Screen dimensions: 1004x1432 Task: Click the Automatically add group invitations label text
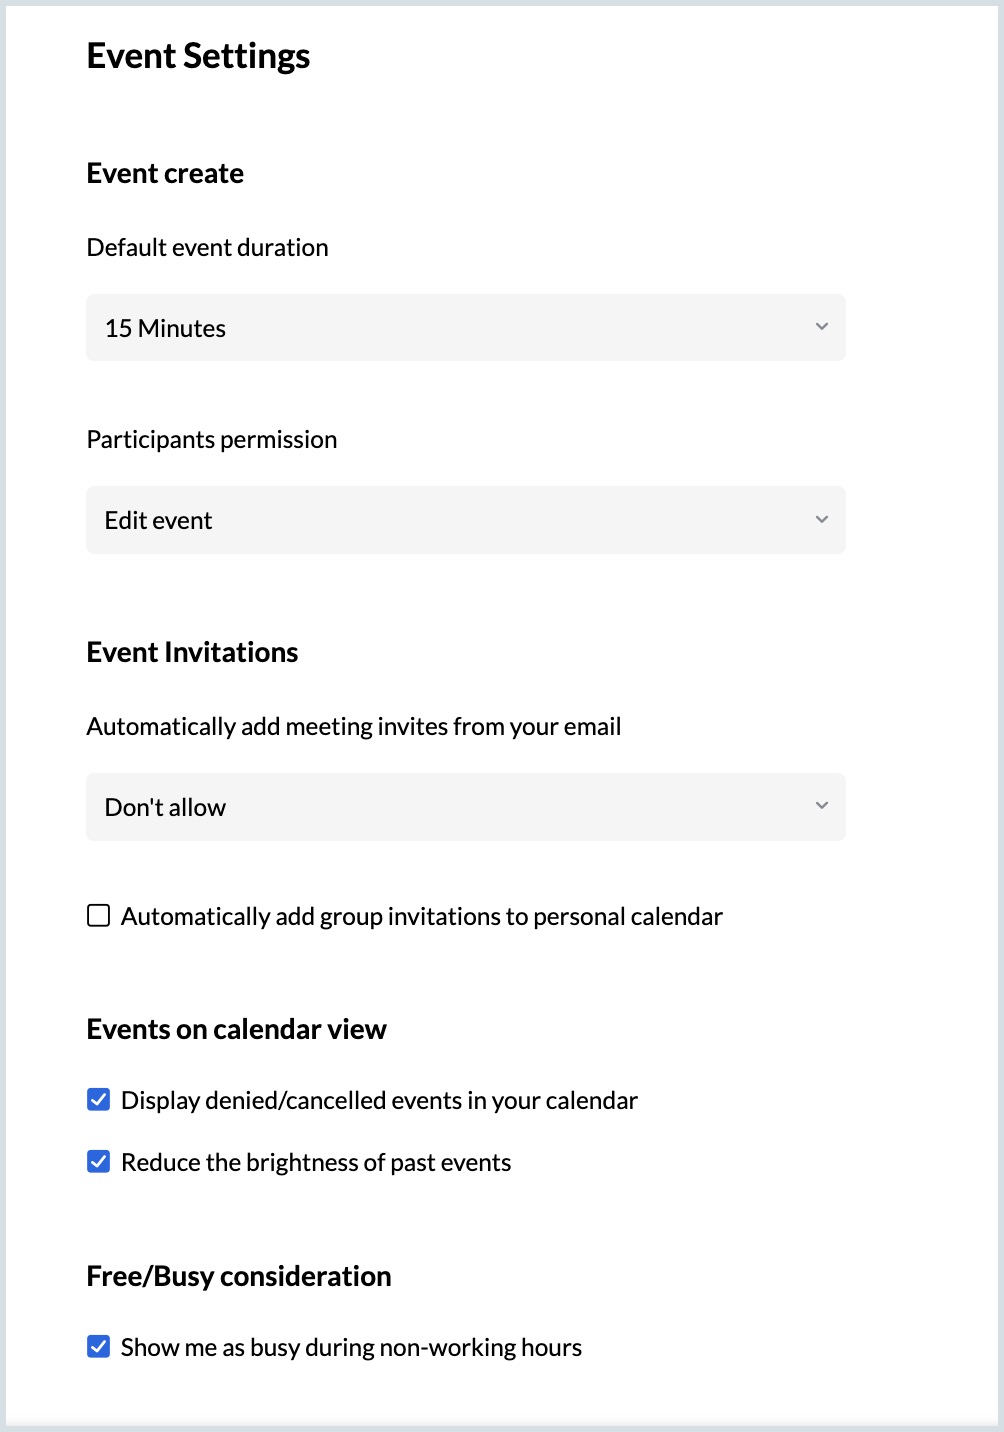click(422, 916)
